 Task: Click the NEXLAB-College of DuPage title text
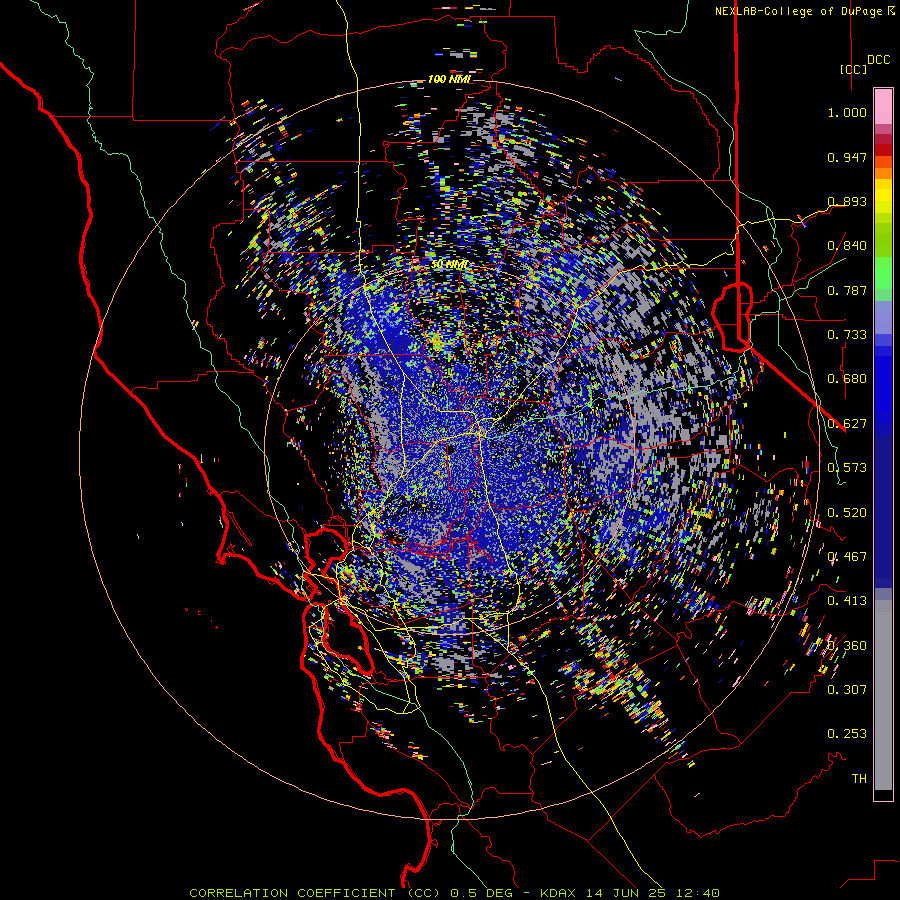pos(804,11)
